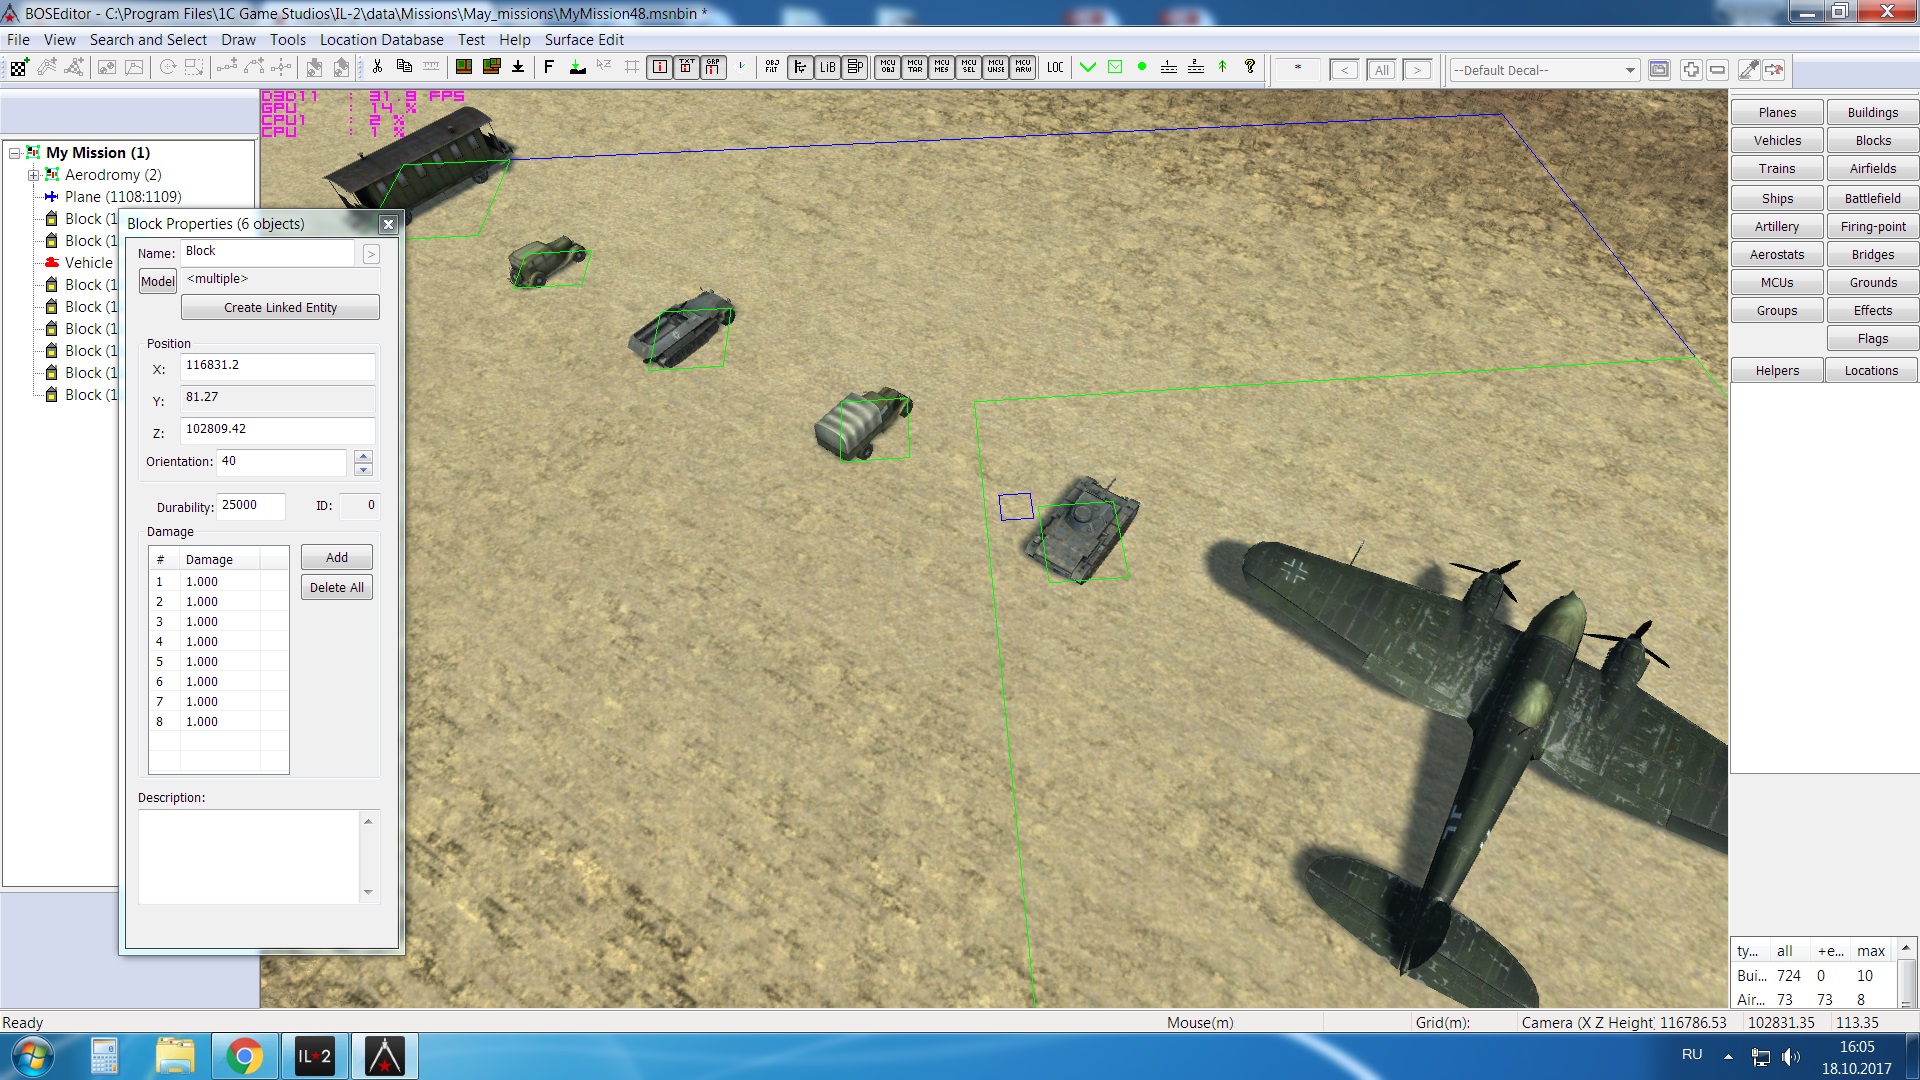Click the bold F toolbar icon
This screenshot has width=1920, height=1080.
click(x=549, y=67)
